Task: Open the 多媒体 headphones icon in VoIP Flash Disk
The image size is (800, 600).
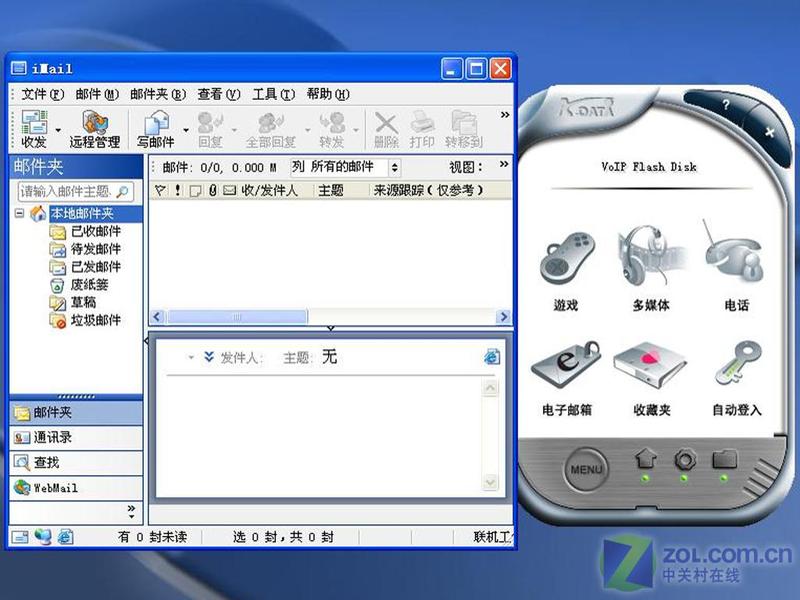Action: (652, 255)
